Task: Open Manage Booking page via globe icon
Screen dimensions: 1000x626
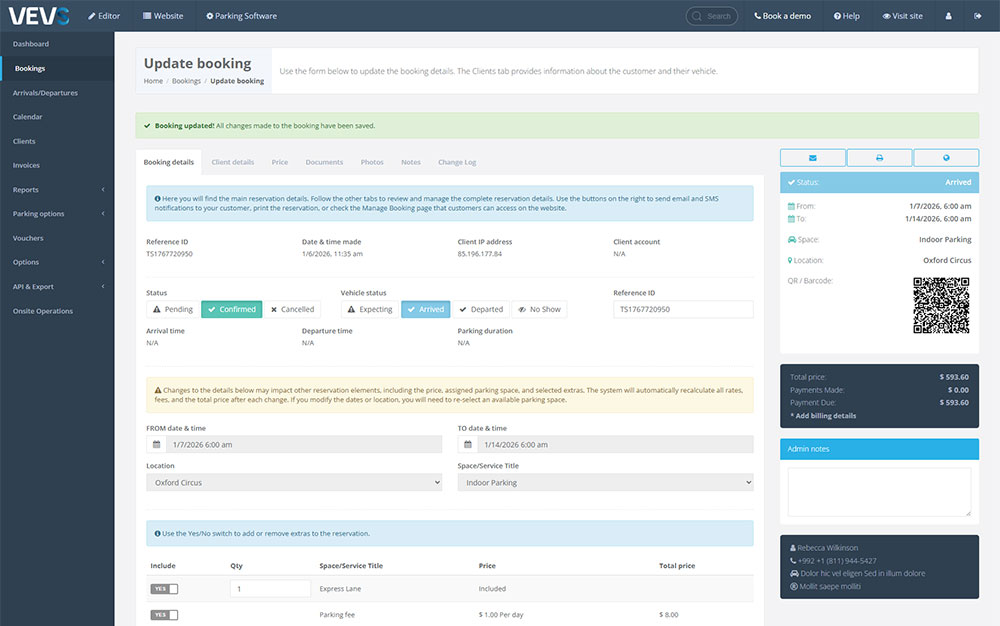Action: click(x=946, y=158)
